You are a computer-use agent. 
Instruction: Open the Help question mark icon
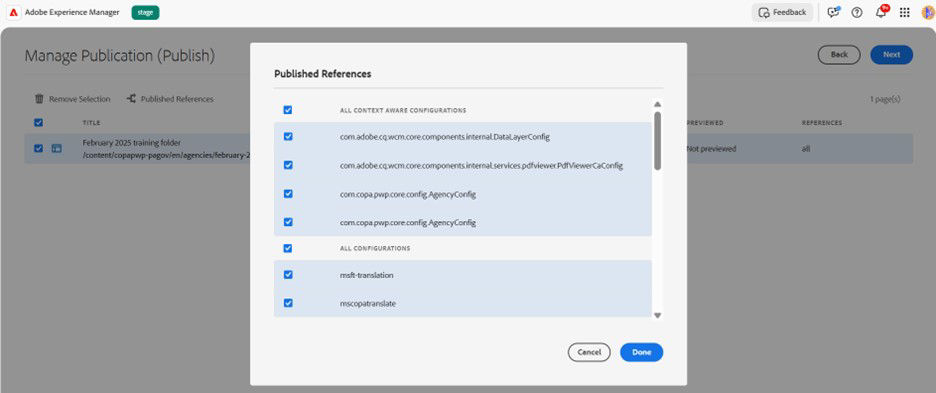coord(857,13)
